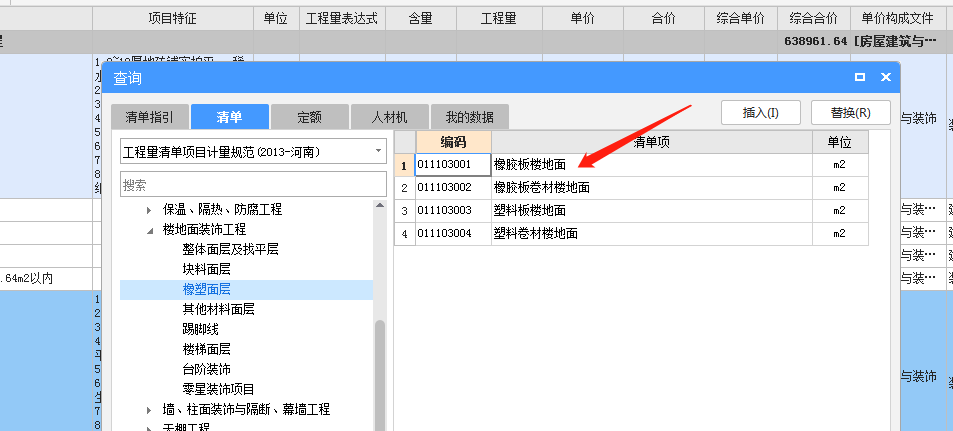Viewport: 953px width, 431px height.
Task: Click the 工程量表达式 column header
Action: (342, 19)
